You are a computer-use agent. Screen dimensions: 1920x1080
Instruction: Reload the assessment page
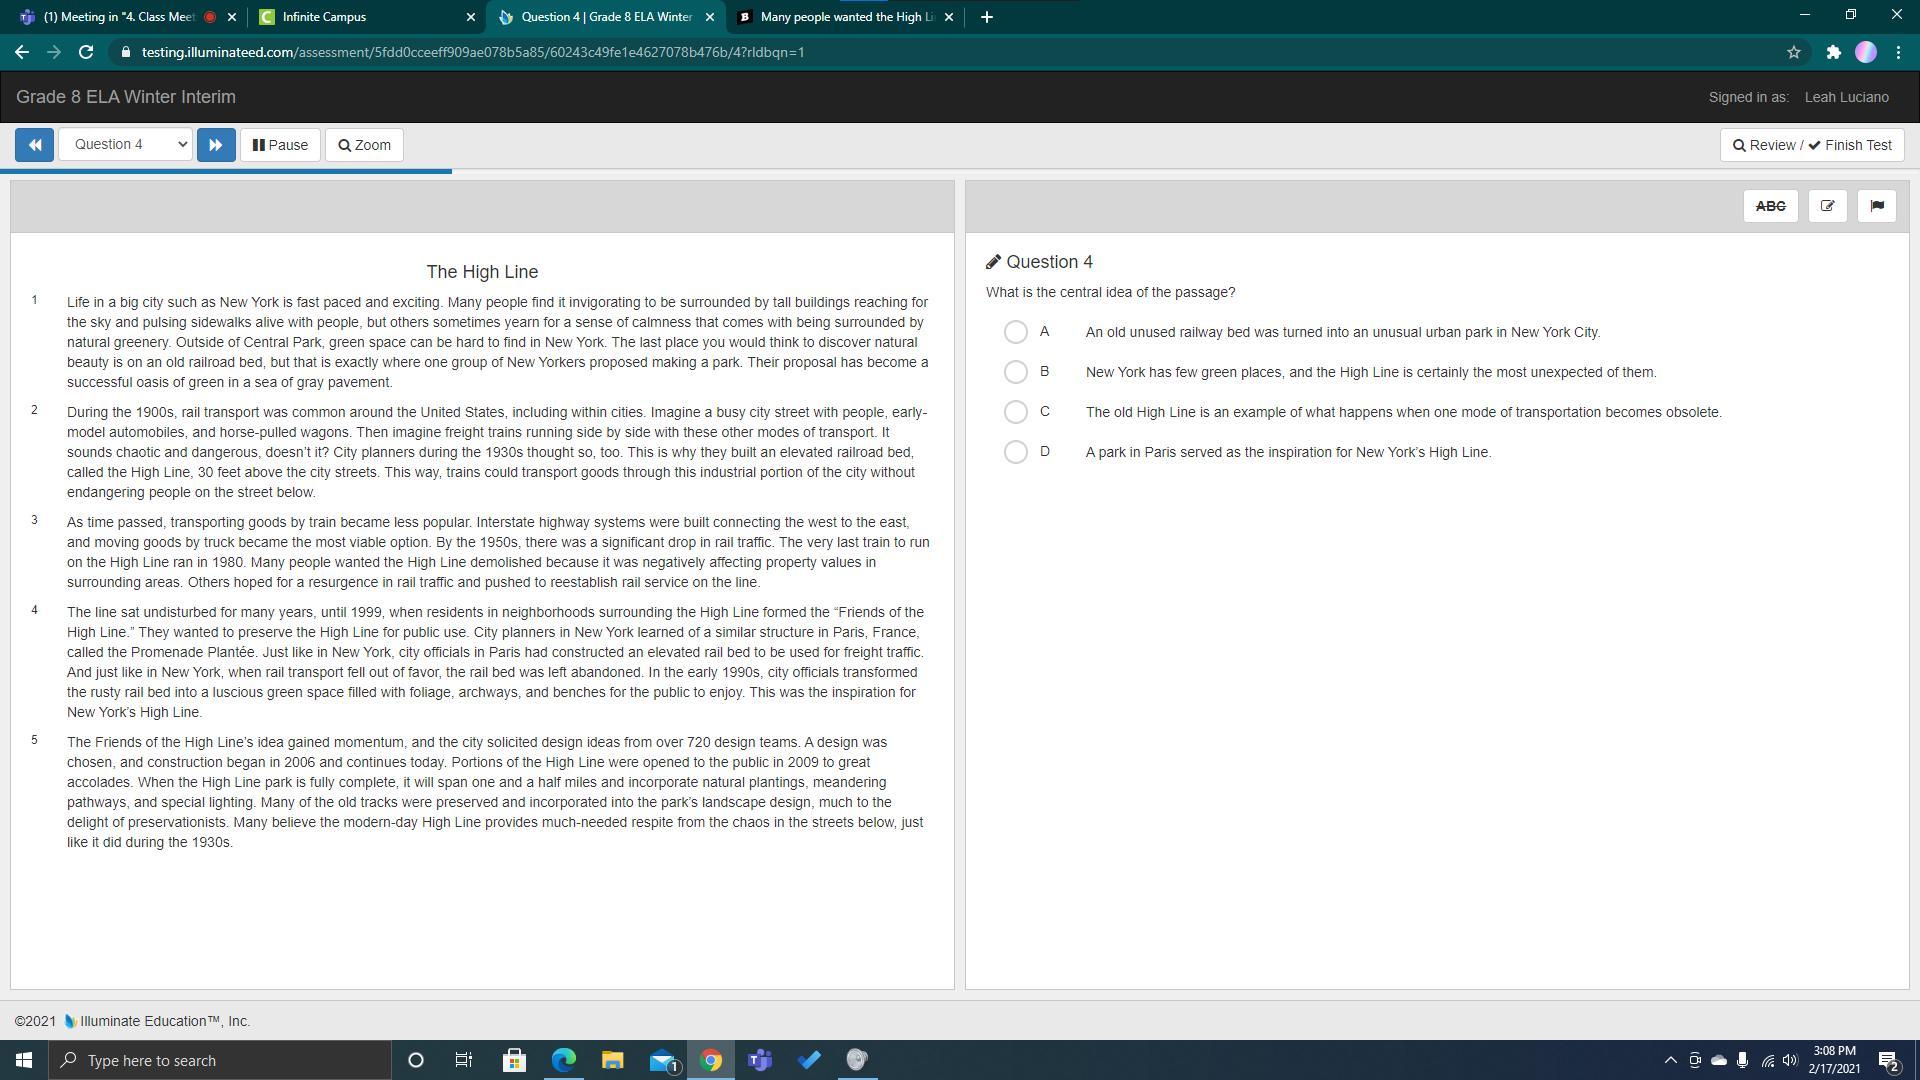tap(86, 52)
